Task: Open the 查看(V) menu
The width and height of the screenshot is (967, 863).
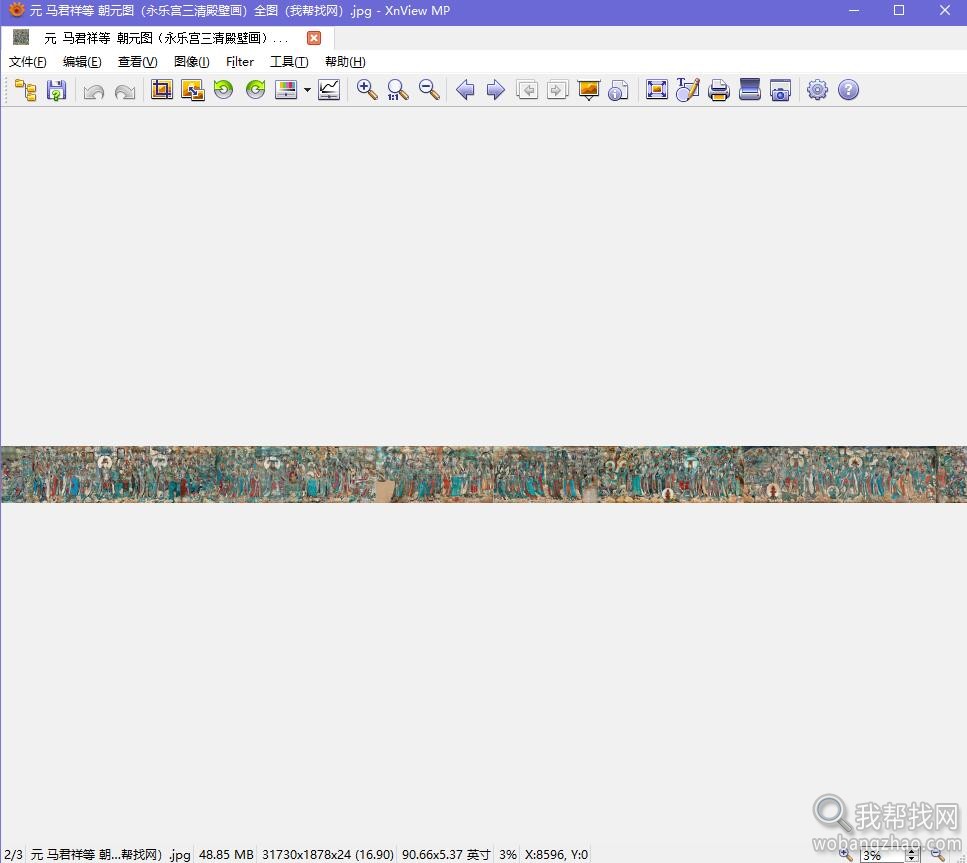Action: coord(138,62)
